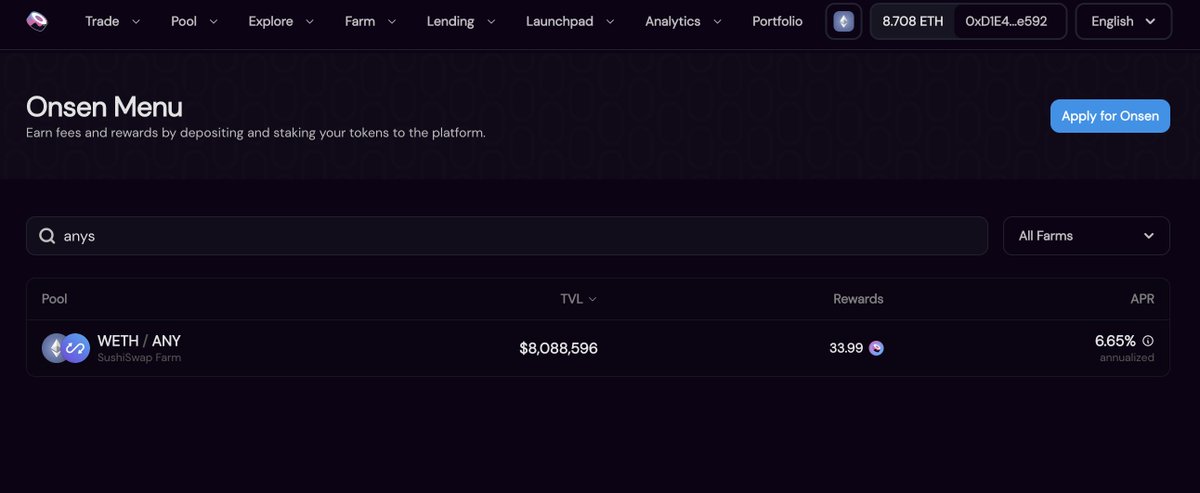Open the Pool menu
The image size is (1200, 493).
coord(194,21)
